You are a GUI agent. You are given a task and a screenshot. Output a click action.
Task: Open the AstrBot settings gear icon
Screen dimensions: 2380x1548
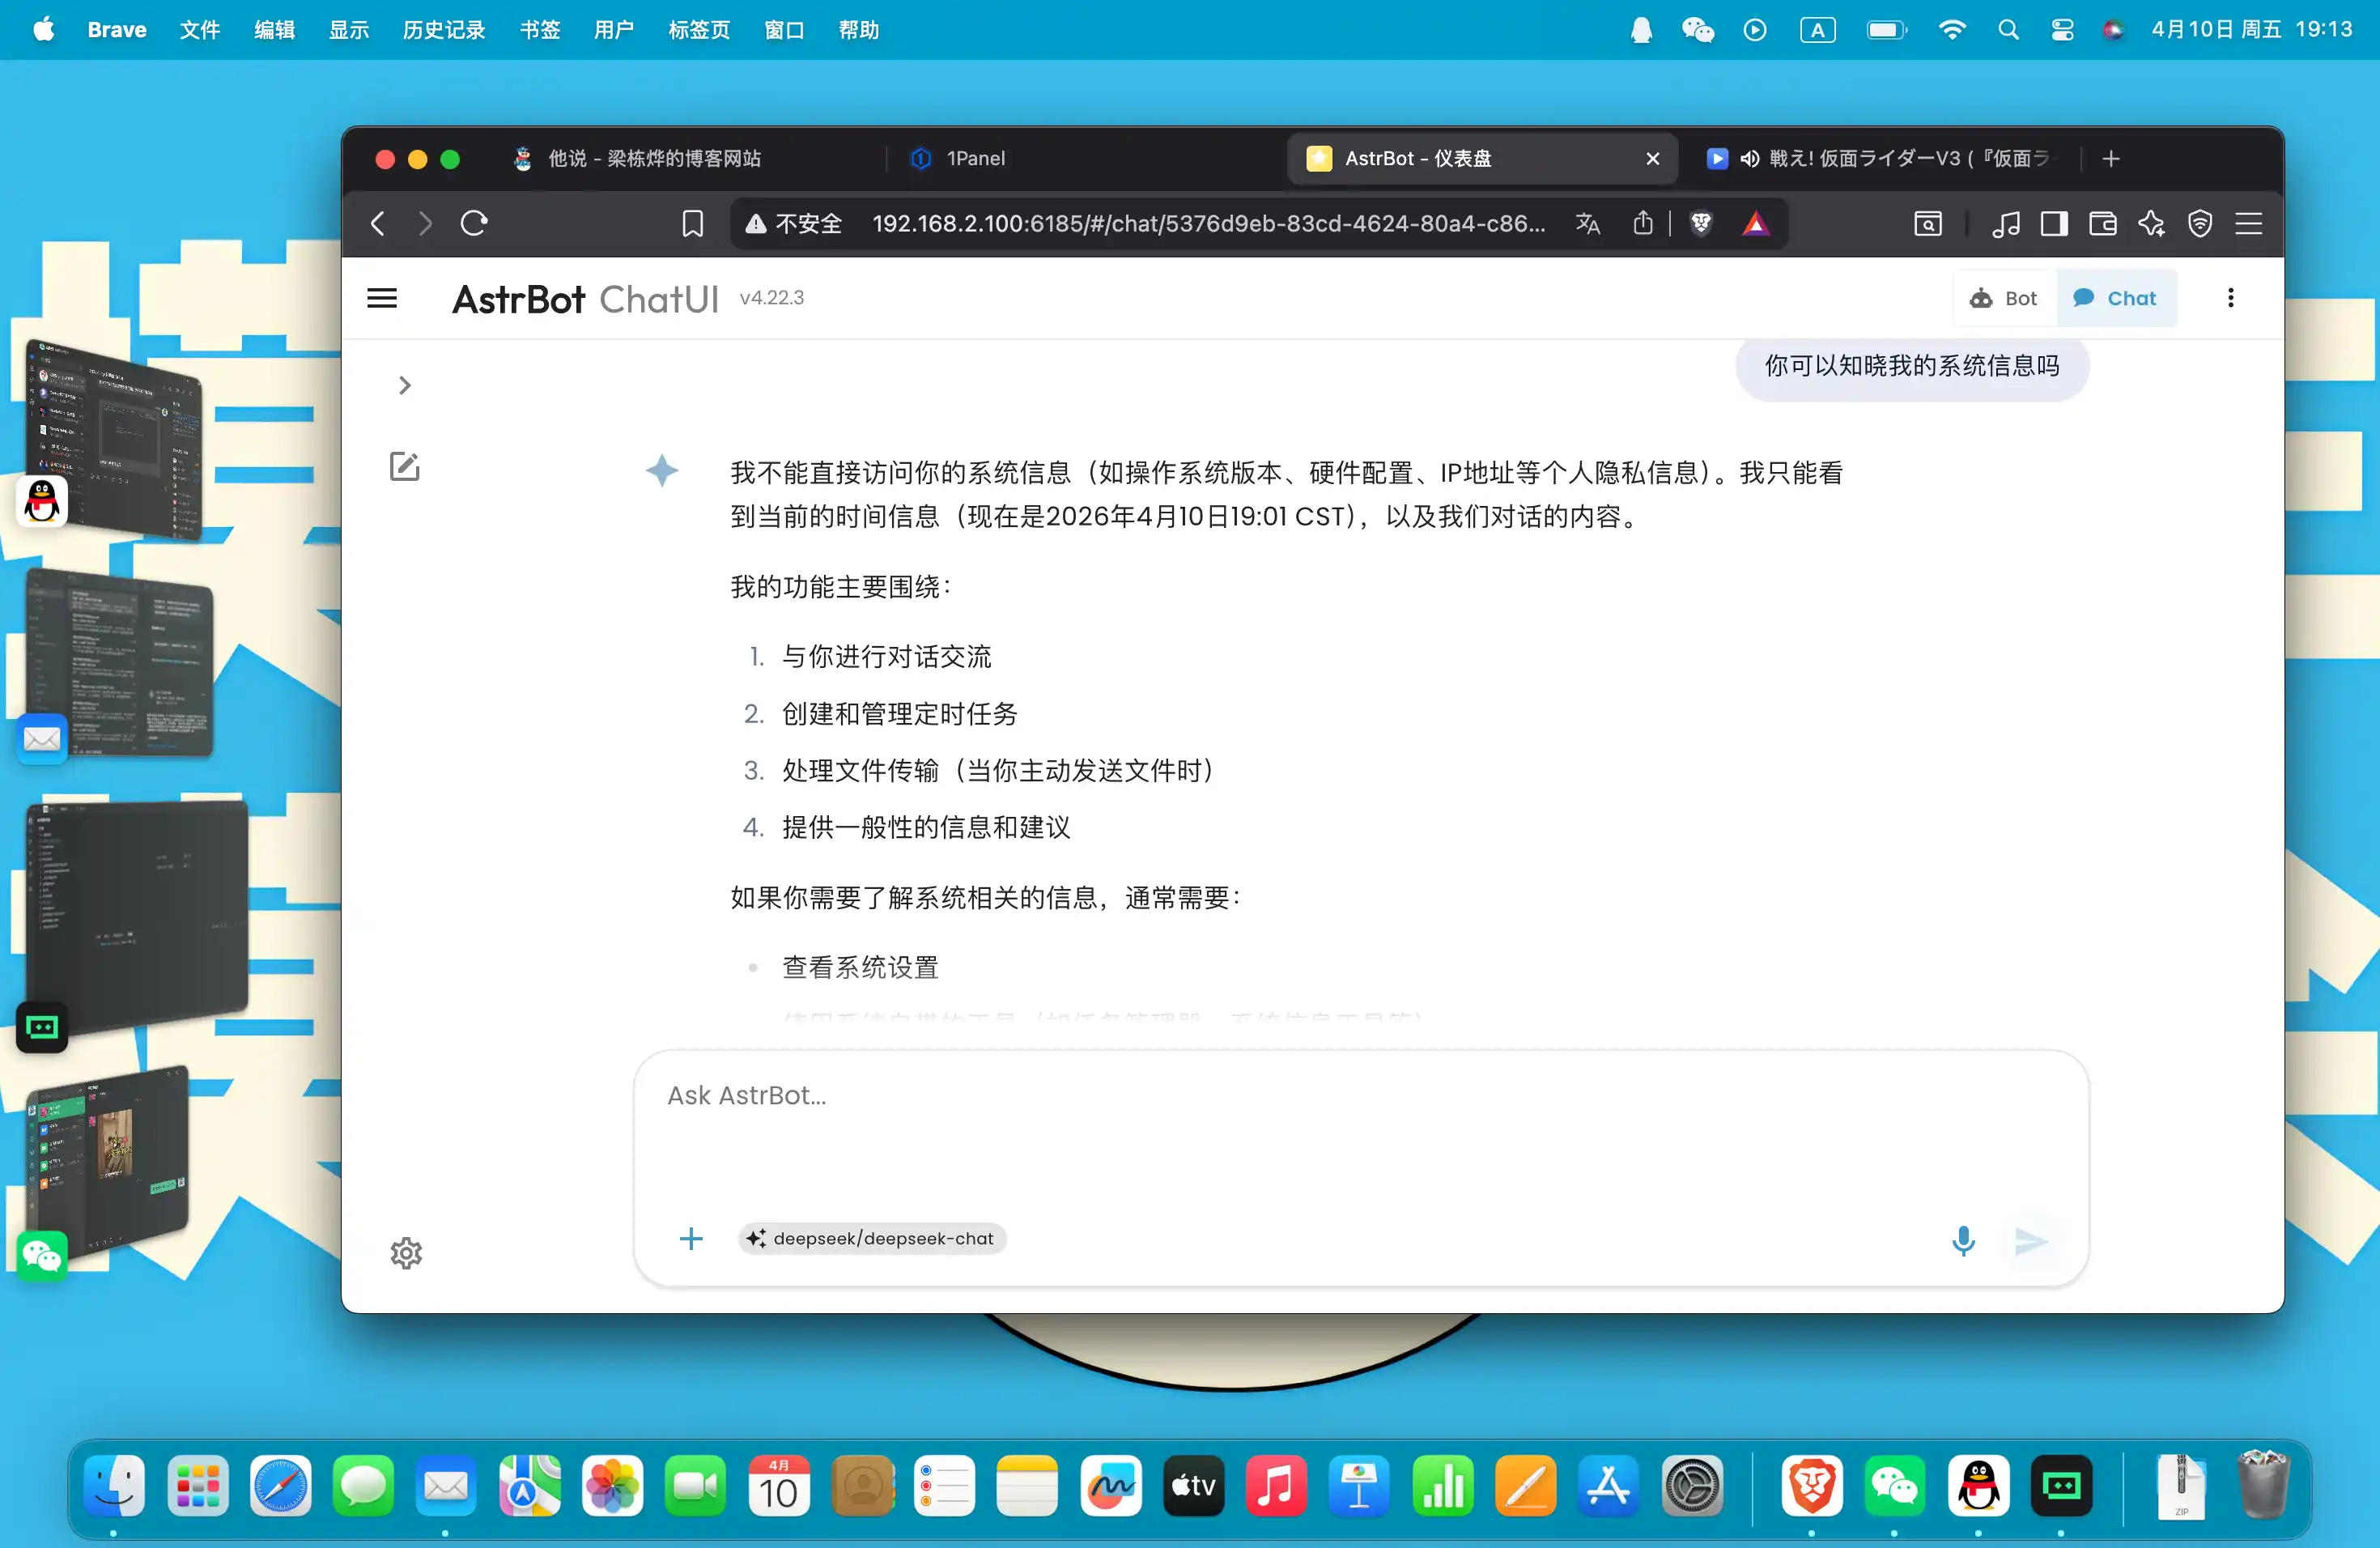406,1252
